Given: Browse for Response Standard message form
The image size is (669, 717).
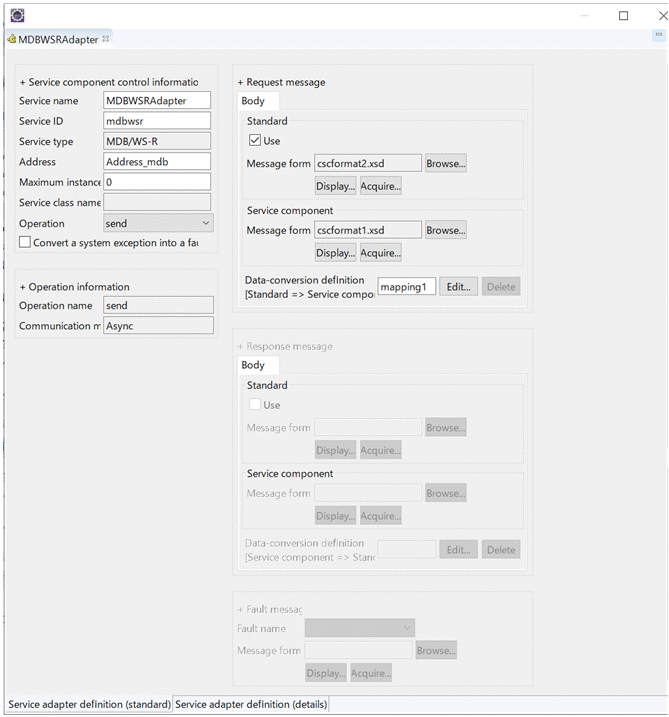Looking at the screenshot, I should [x=446, y=428].
